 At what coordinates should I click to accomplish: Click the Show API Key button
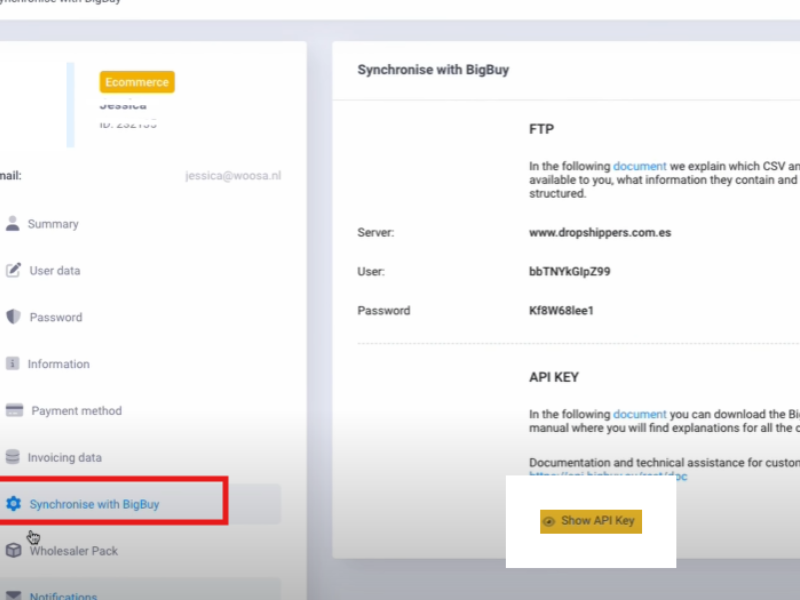click(591, 521)
